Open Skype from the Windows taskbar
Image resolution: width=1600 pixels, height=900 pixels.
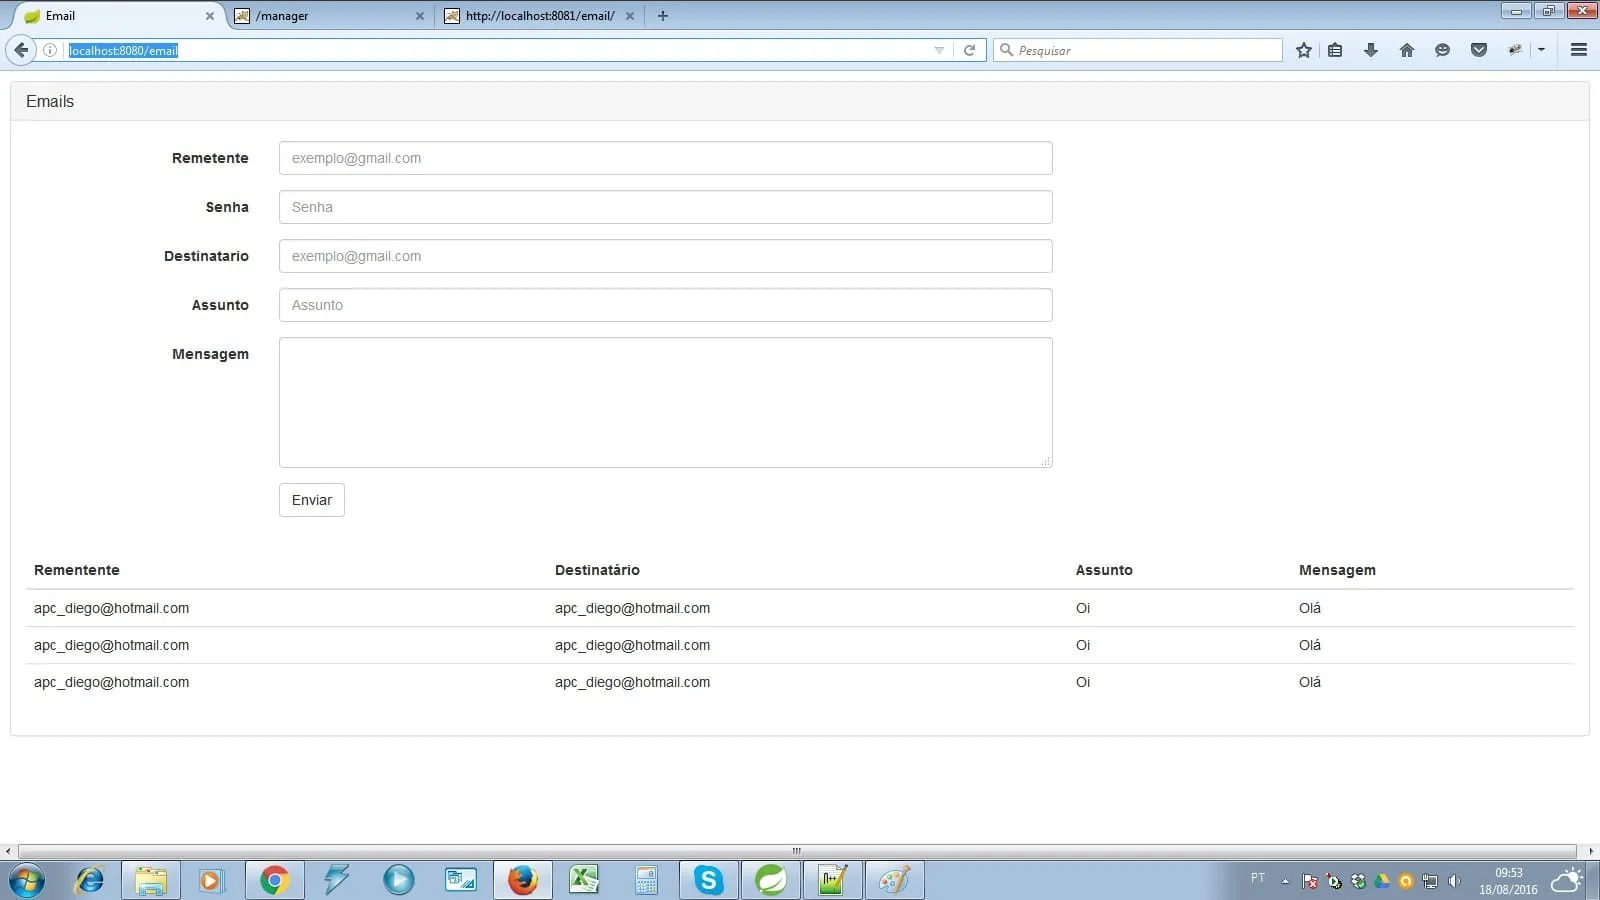[x=709, y=880]
